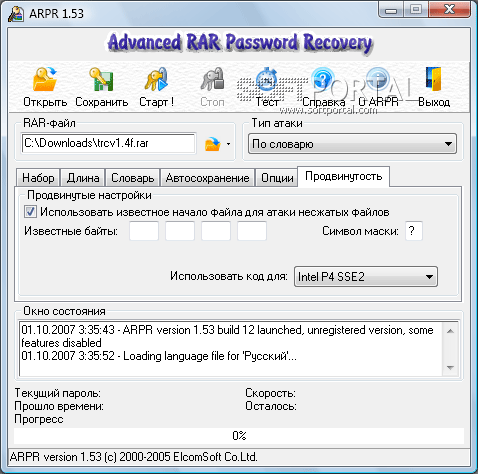Click the status window scroll up arrow
Screen dimensions: 478x474
click(450, 331)
